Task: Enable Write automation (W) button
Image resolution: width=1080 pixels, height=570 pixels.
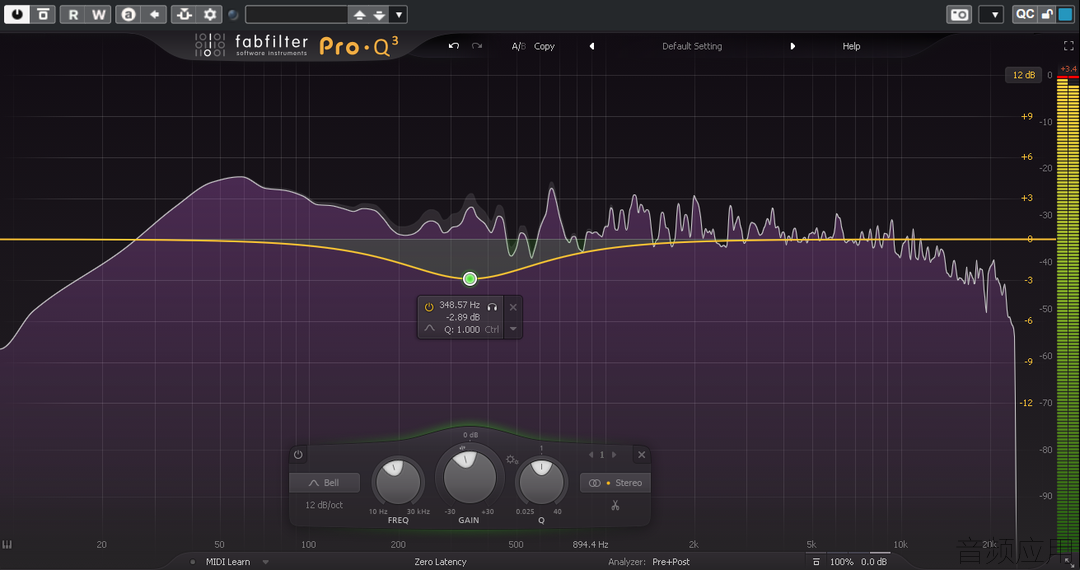Action: (x=98, y=14)
